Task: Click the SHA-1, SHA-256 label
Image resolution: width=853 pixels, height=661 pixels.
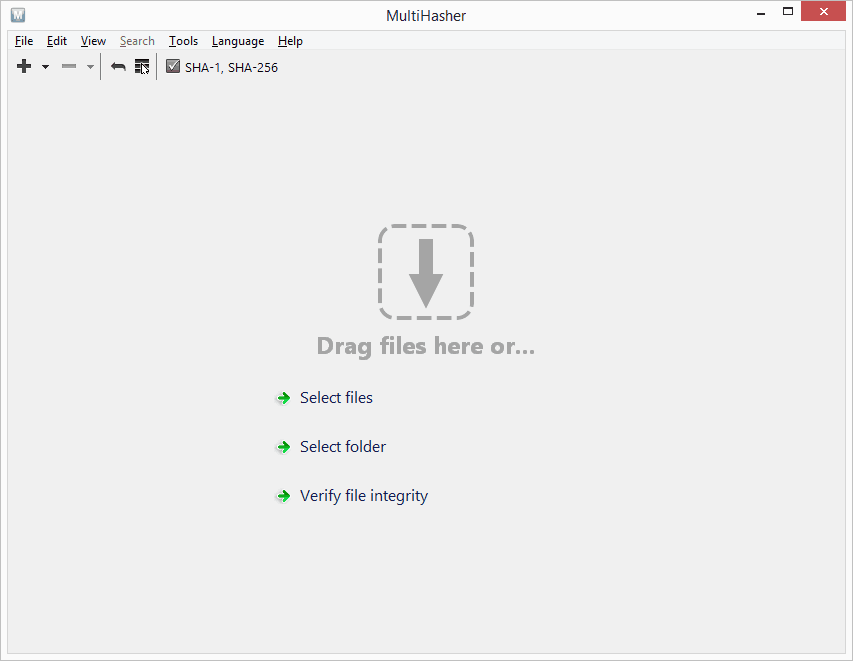Action: 231,67
